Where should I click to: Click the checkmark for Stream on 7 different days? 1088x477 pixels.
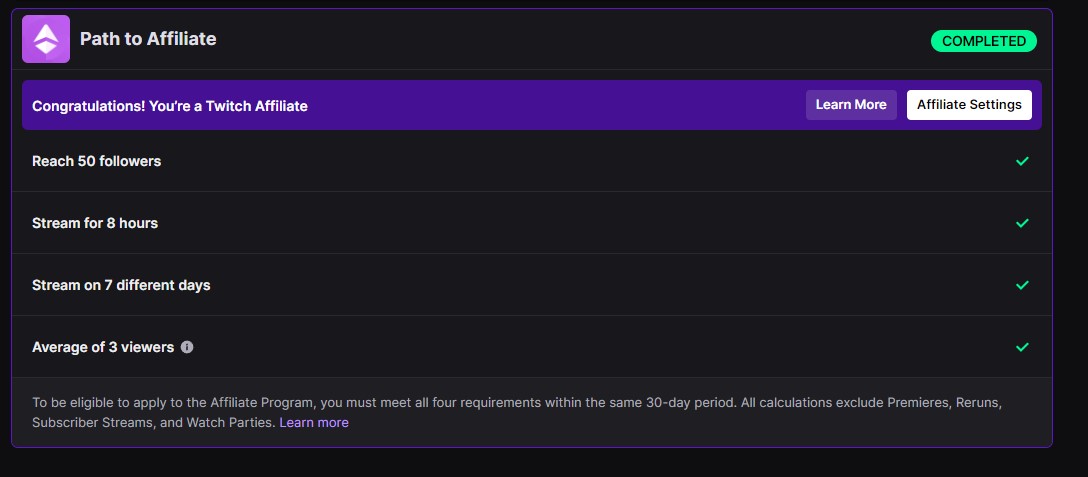coord(1022,285)
